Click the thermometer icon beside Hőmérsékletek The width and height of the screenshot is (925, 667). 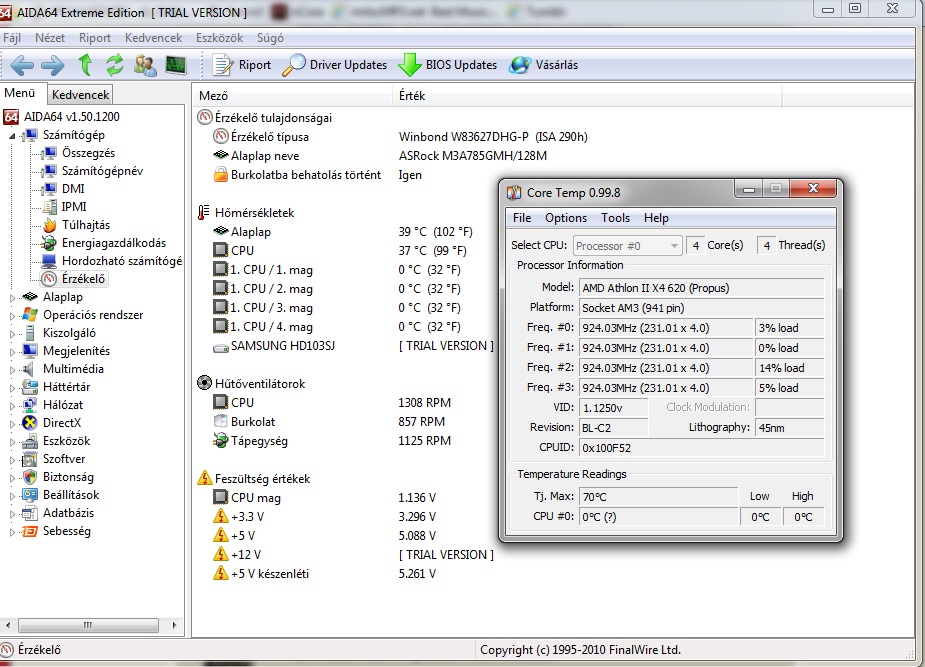click(x=204, y=212)
